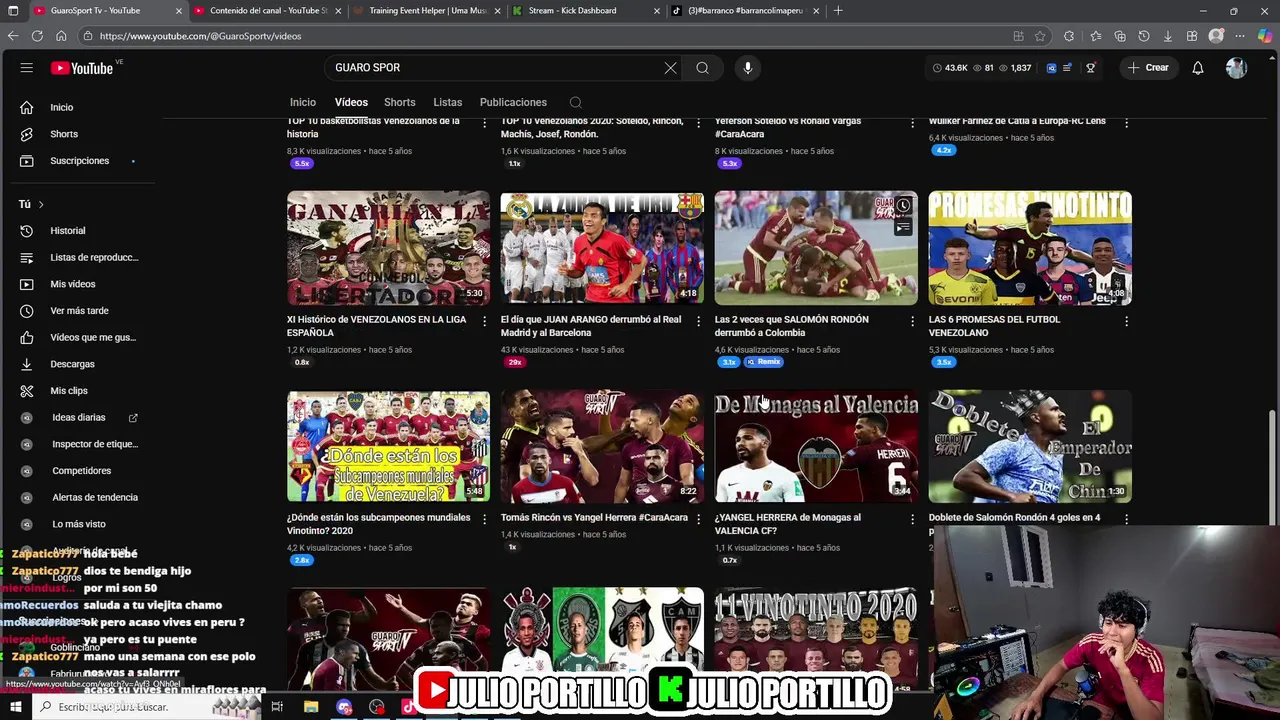This screenshot has width=1280, height=720.
Task: Play the PROMESAS VINOTINTO thumbnail
Action: pos(1030,248)
